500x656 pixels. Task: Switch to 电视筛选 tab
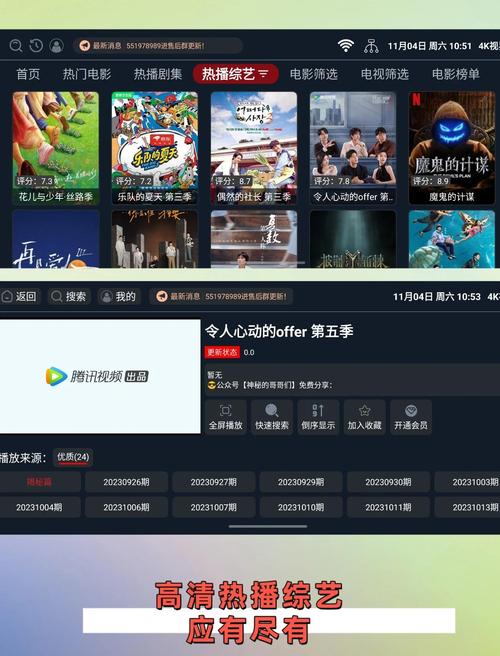(x=385, y=74)
